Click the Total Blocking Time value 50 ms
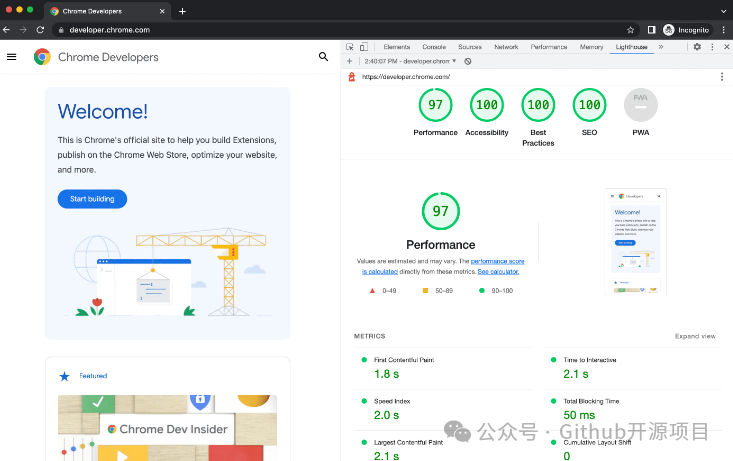 (x=579, y=415)
